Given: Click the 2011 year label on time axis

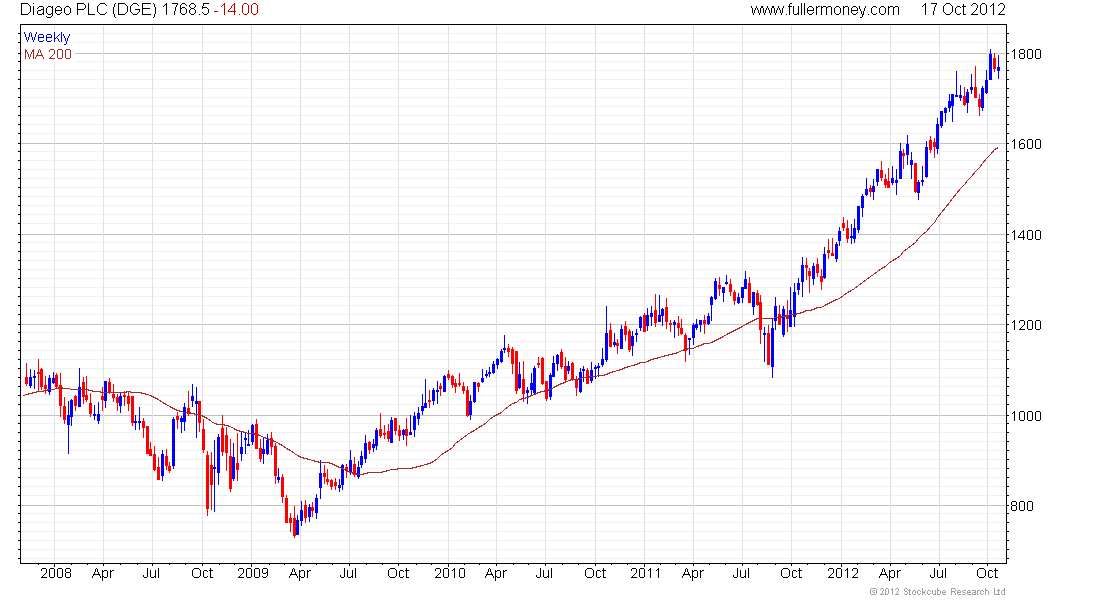Looking at the screenshot, I should 645,573.
